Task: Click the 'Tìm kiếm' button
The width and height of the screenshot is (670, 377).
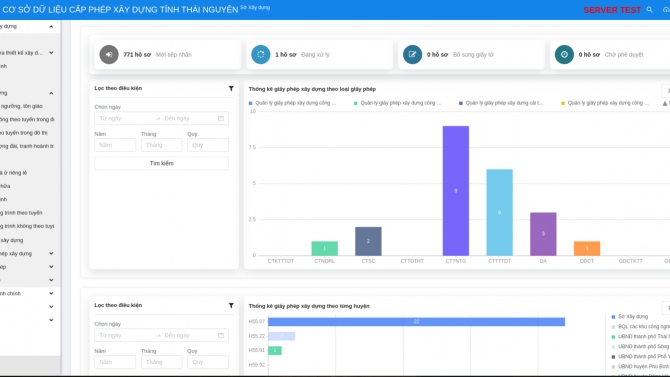Action: coord(162,163)
